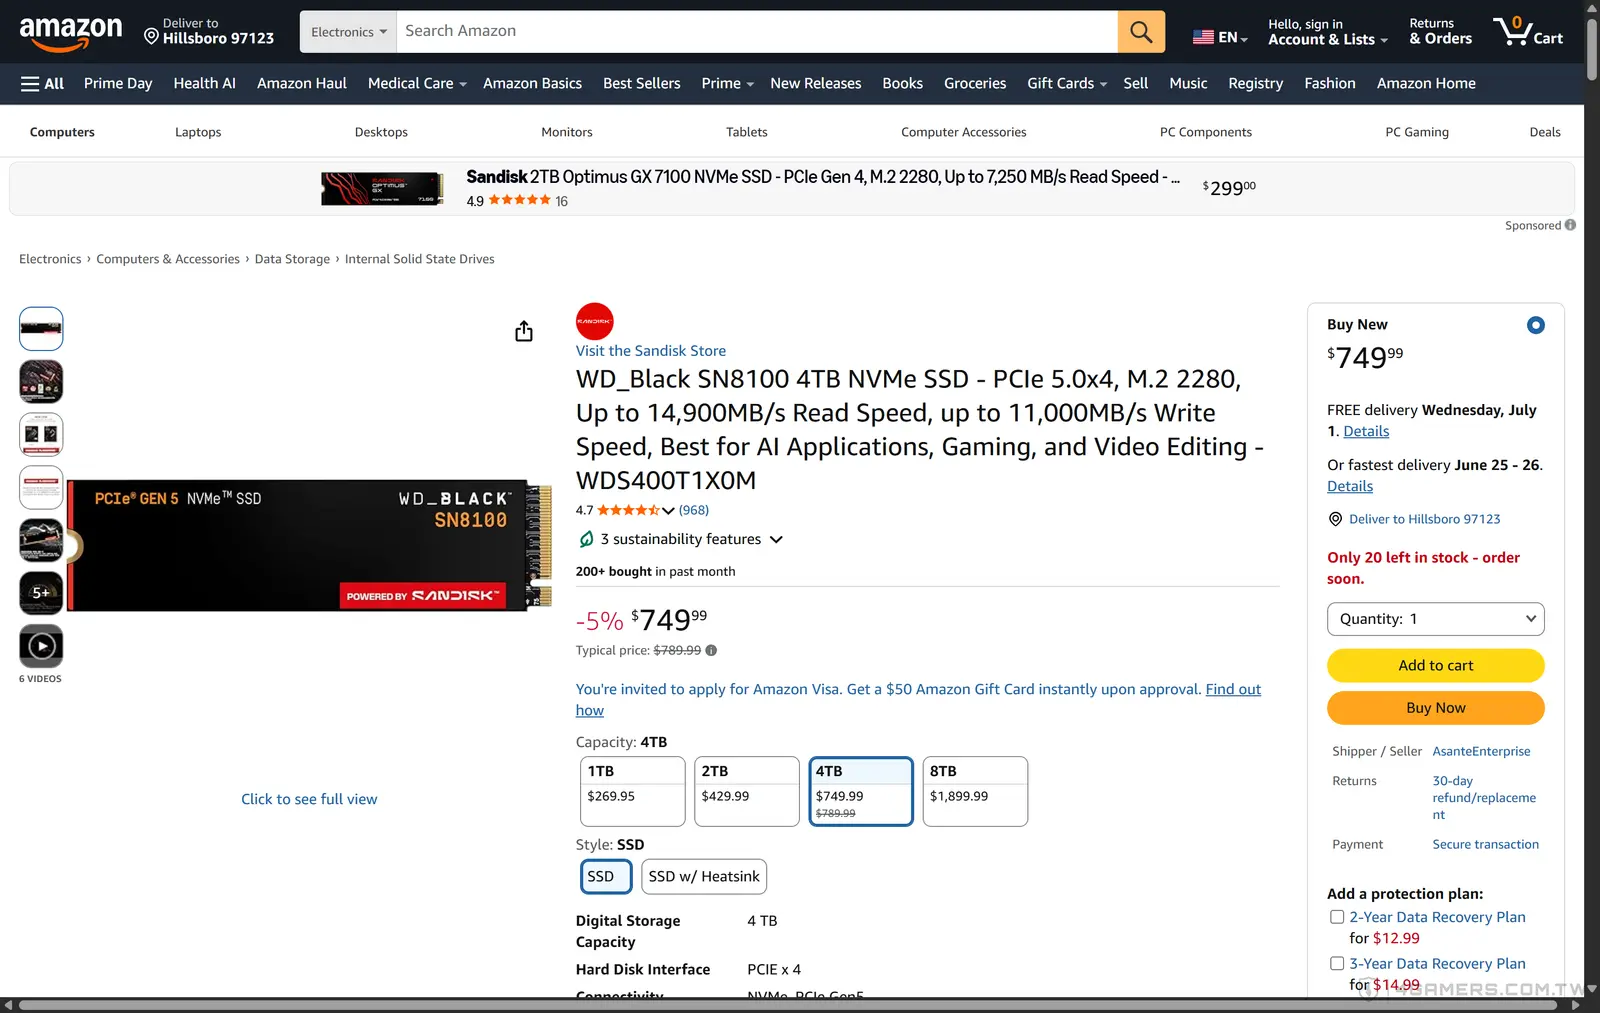This screenshot has width=1600, height=1013.
Task: Check the 2-Year Data Recovery Plan box
Action: [1337, 917]
